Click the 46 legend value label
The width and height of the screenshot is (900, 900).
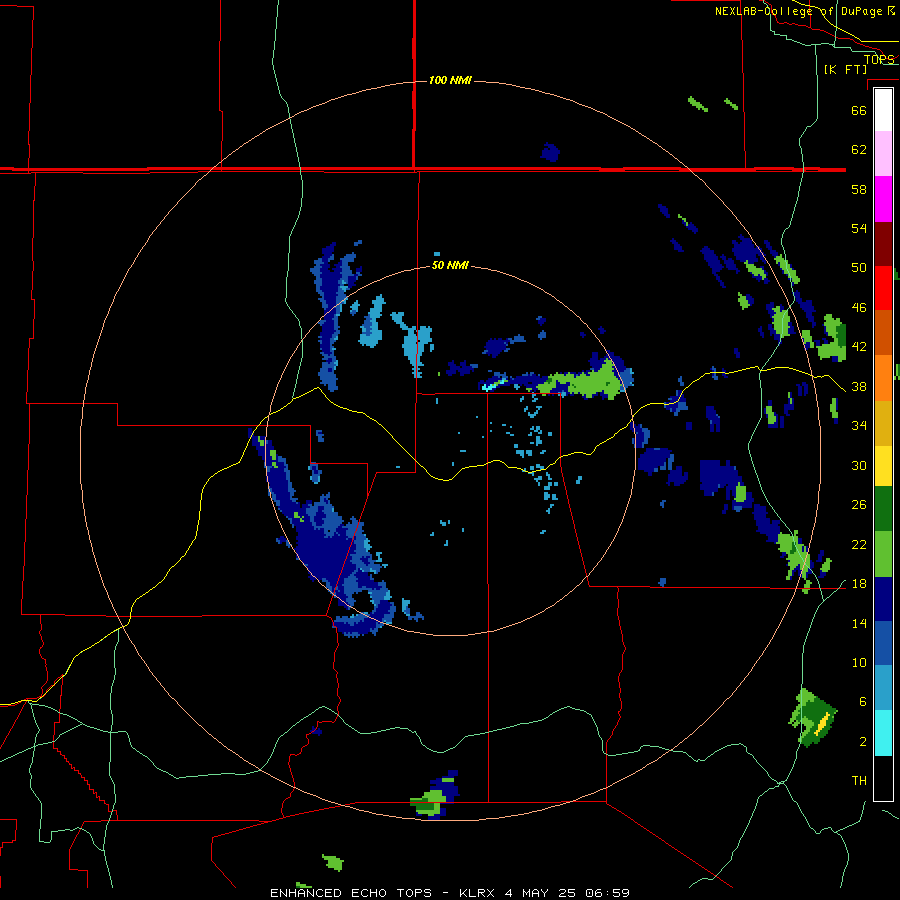[x=859, y=307]
